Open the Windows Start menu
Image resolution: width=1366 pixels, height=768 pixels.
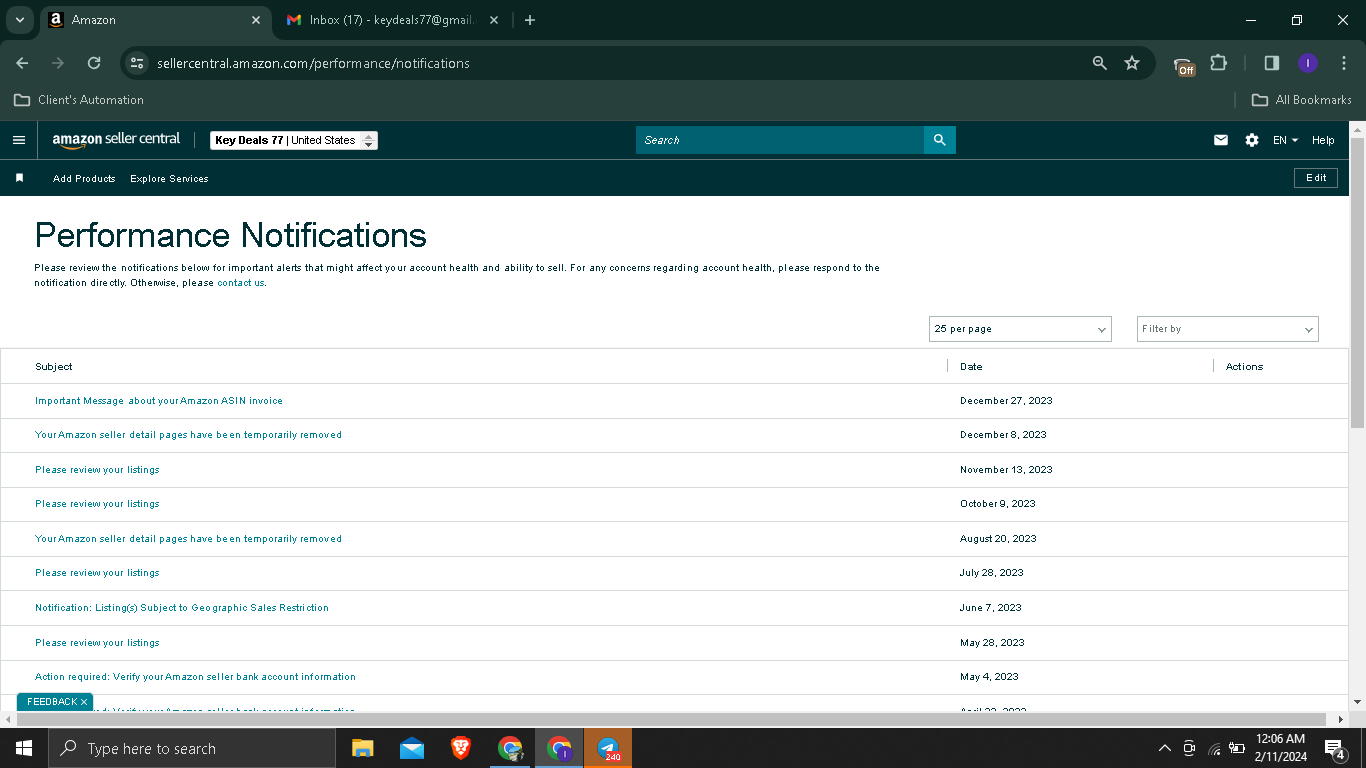click(x=24, y=748)
